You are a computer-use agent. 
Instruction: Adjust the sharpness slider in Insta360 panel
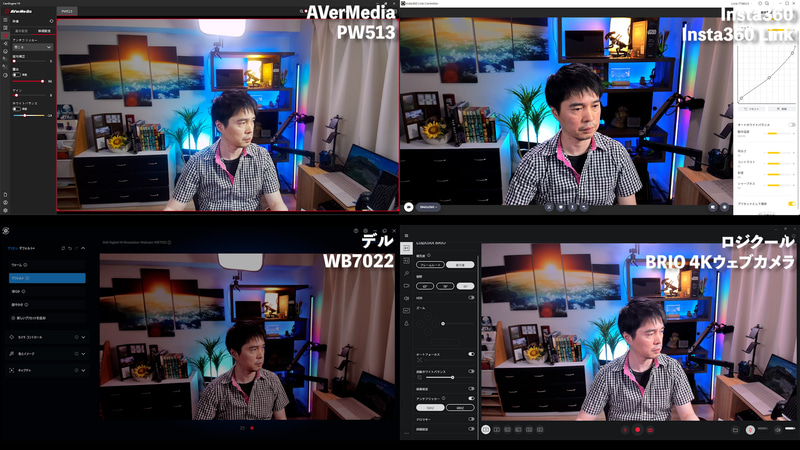pyautogui.click(x=779, y=185)
